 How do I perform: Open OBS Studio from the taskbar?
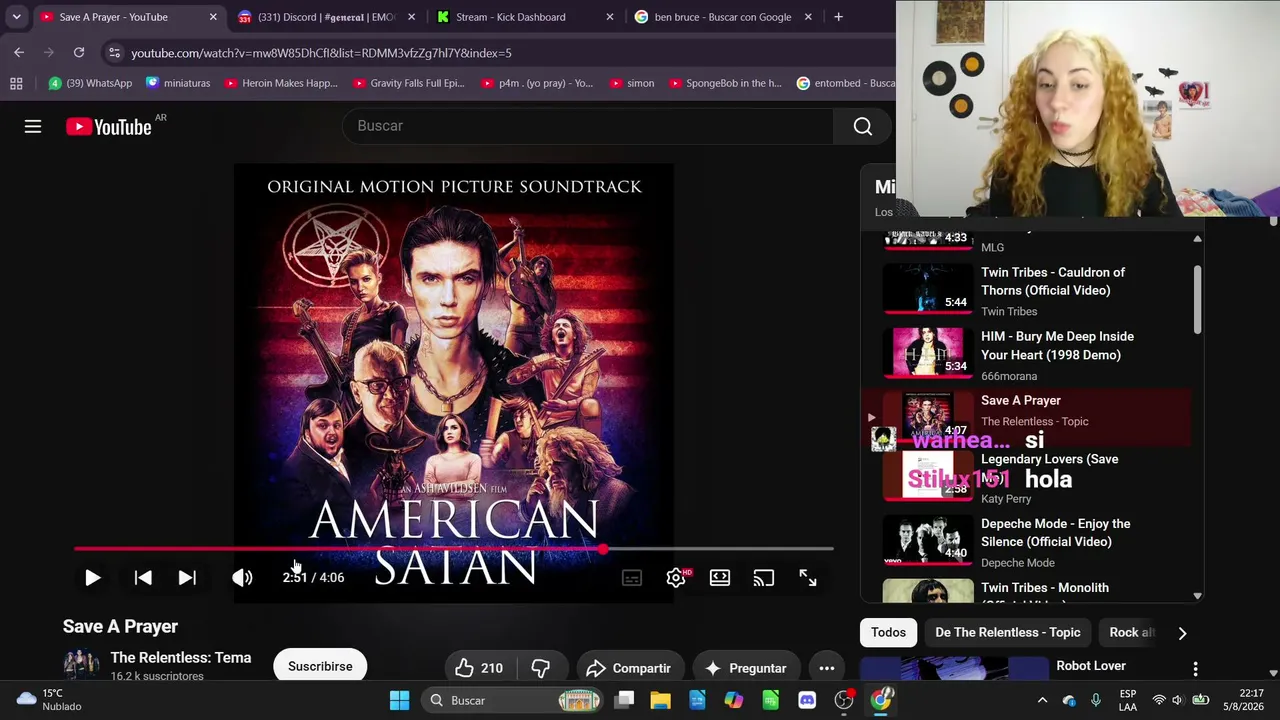(x=844, y=700)
